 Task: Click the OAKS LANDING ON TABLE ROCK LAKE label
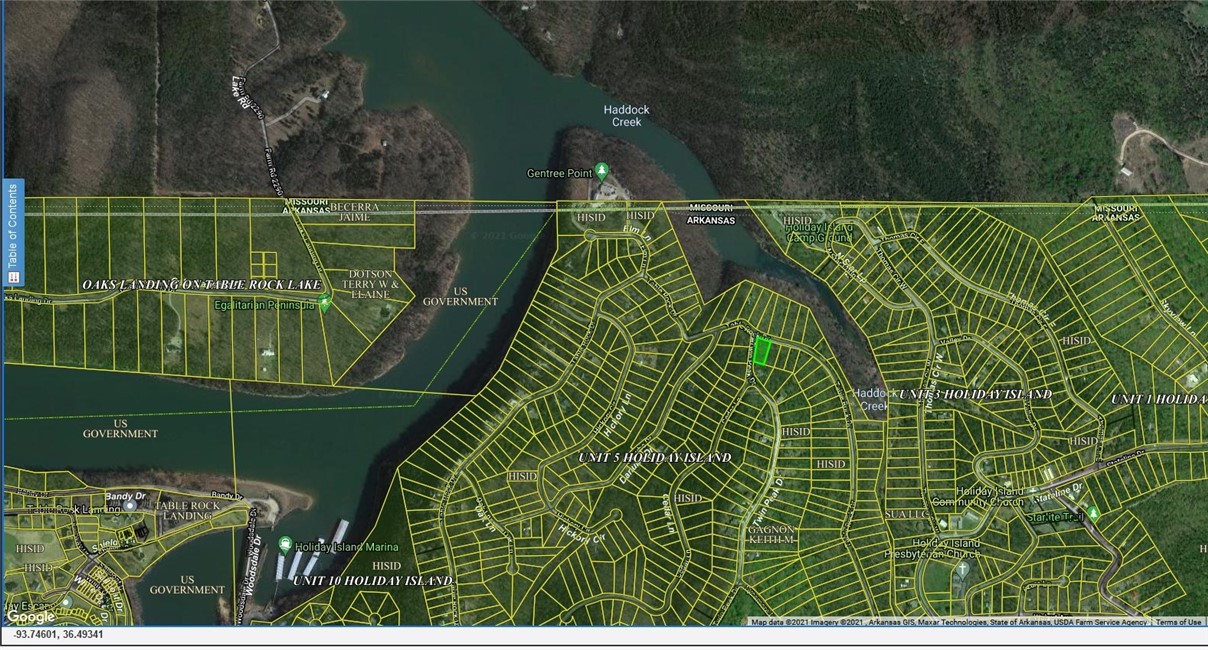[201, 285]
